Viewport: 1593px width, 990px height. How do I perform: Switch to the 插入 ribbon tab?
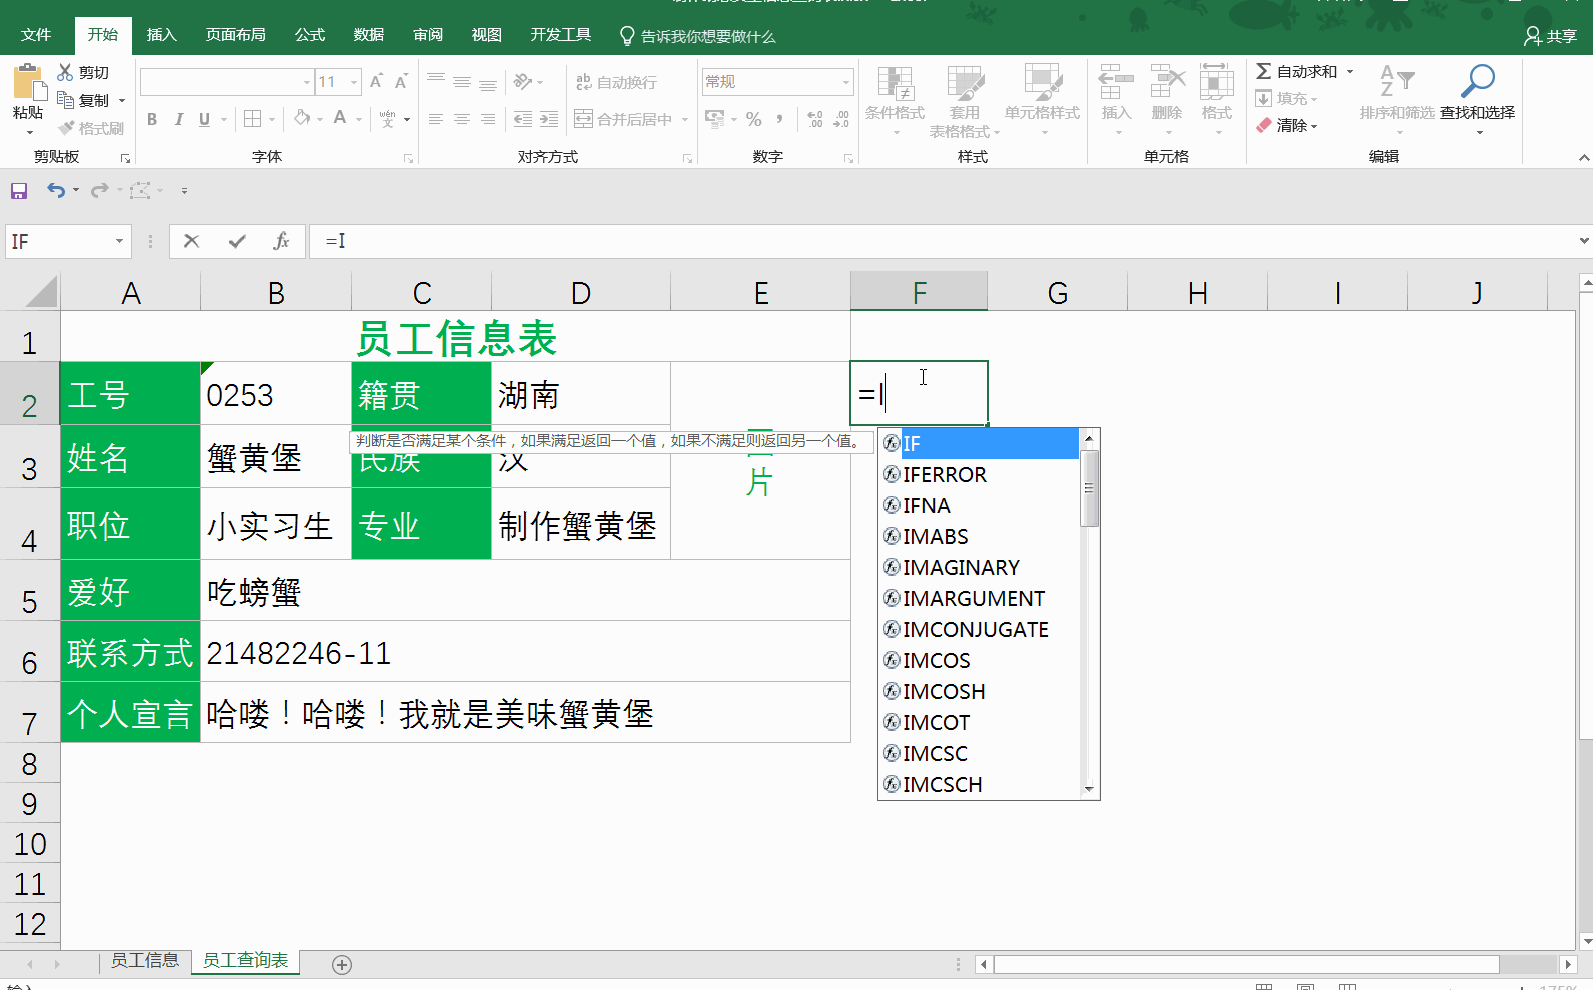[x=161, y=35]
